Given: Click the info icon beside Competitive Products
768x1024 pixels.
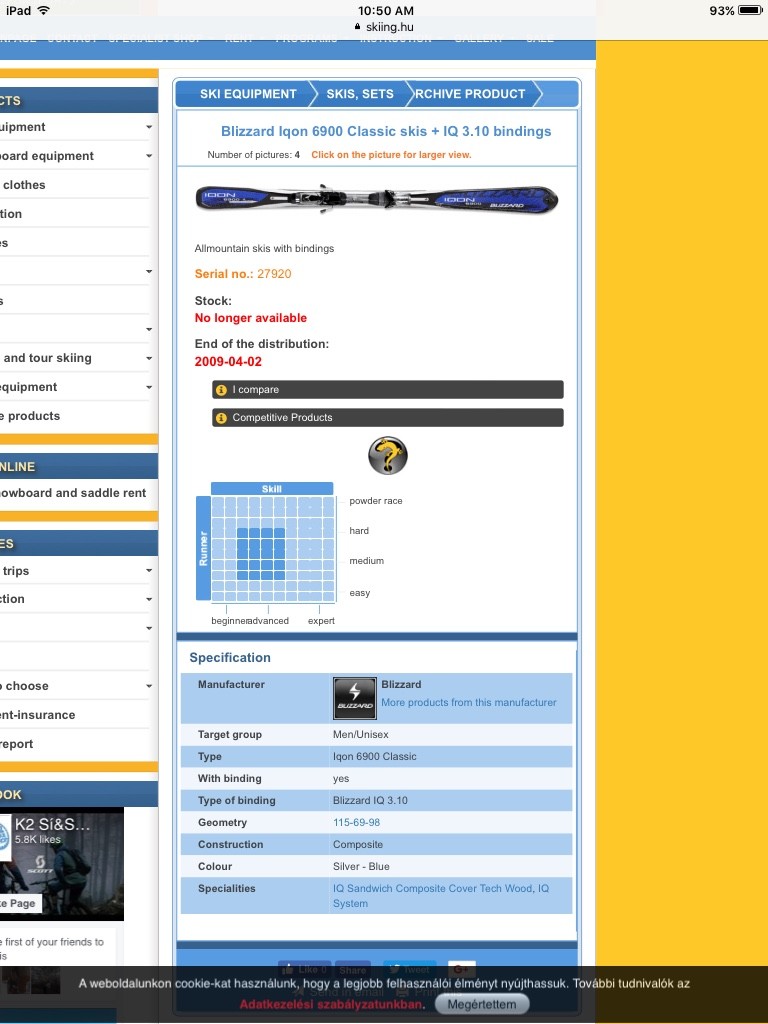Looking at the screenshot, I should point(221,418).
